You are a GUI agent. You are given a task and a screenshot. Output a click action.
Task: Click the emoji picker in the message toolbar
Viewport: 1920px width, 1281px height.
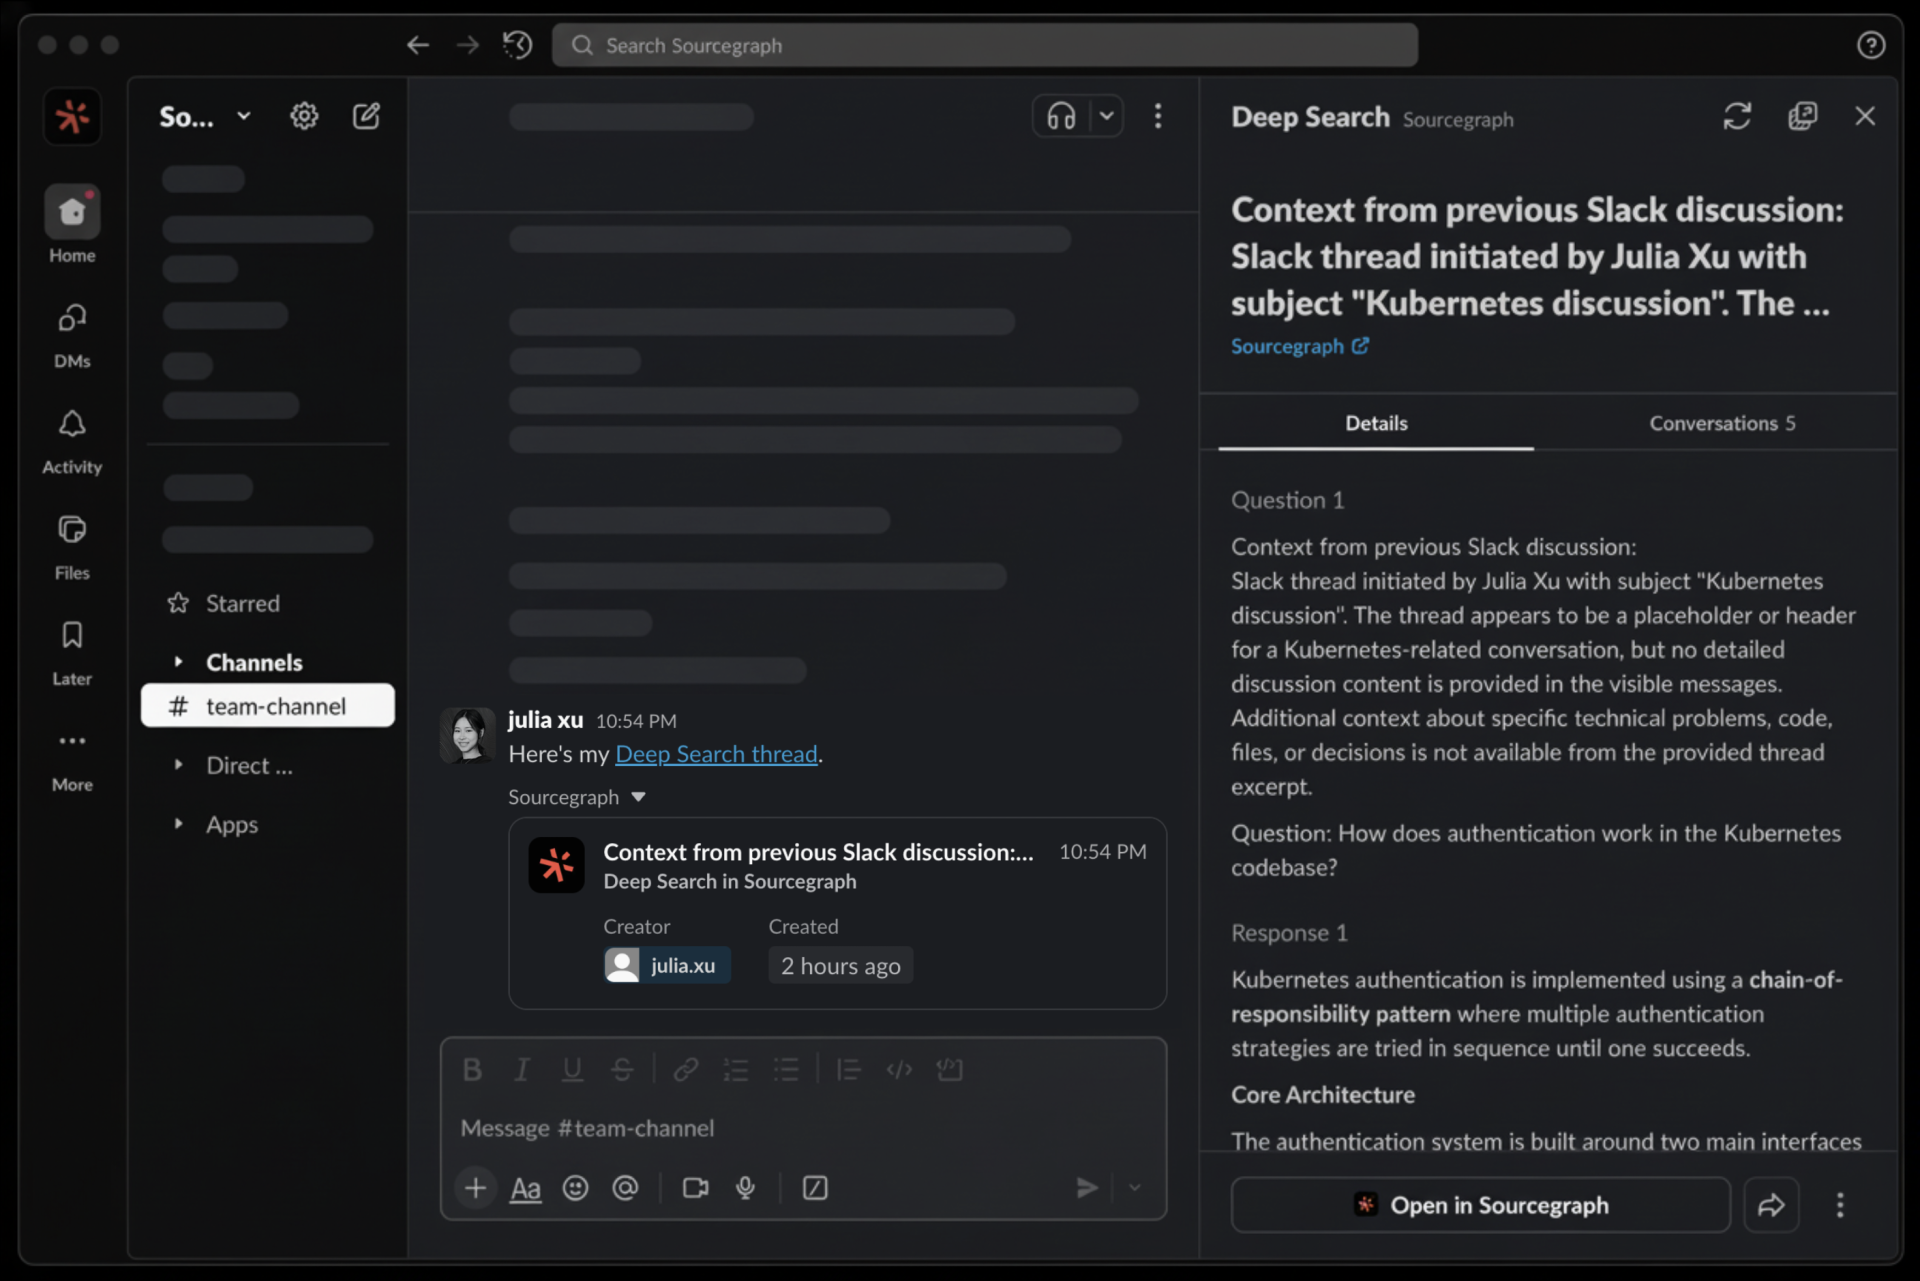[x=575, y=1188]
